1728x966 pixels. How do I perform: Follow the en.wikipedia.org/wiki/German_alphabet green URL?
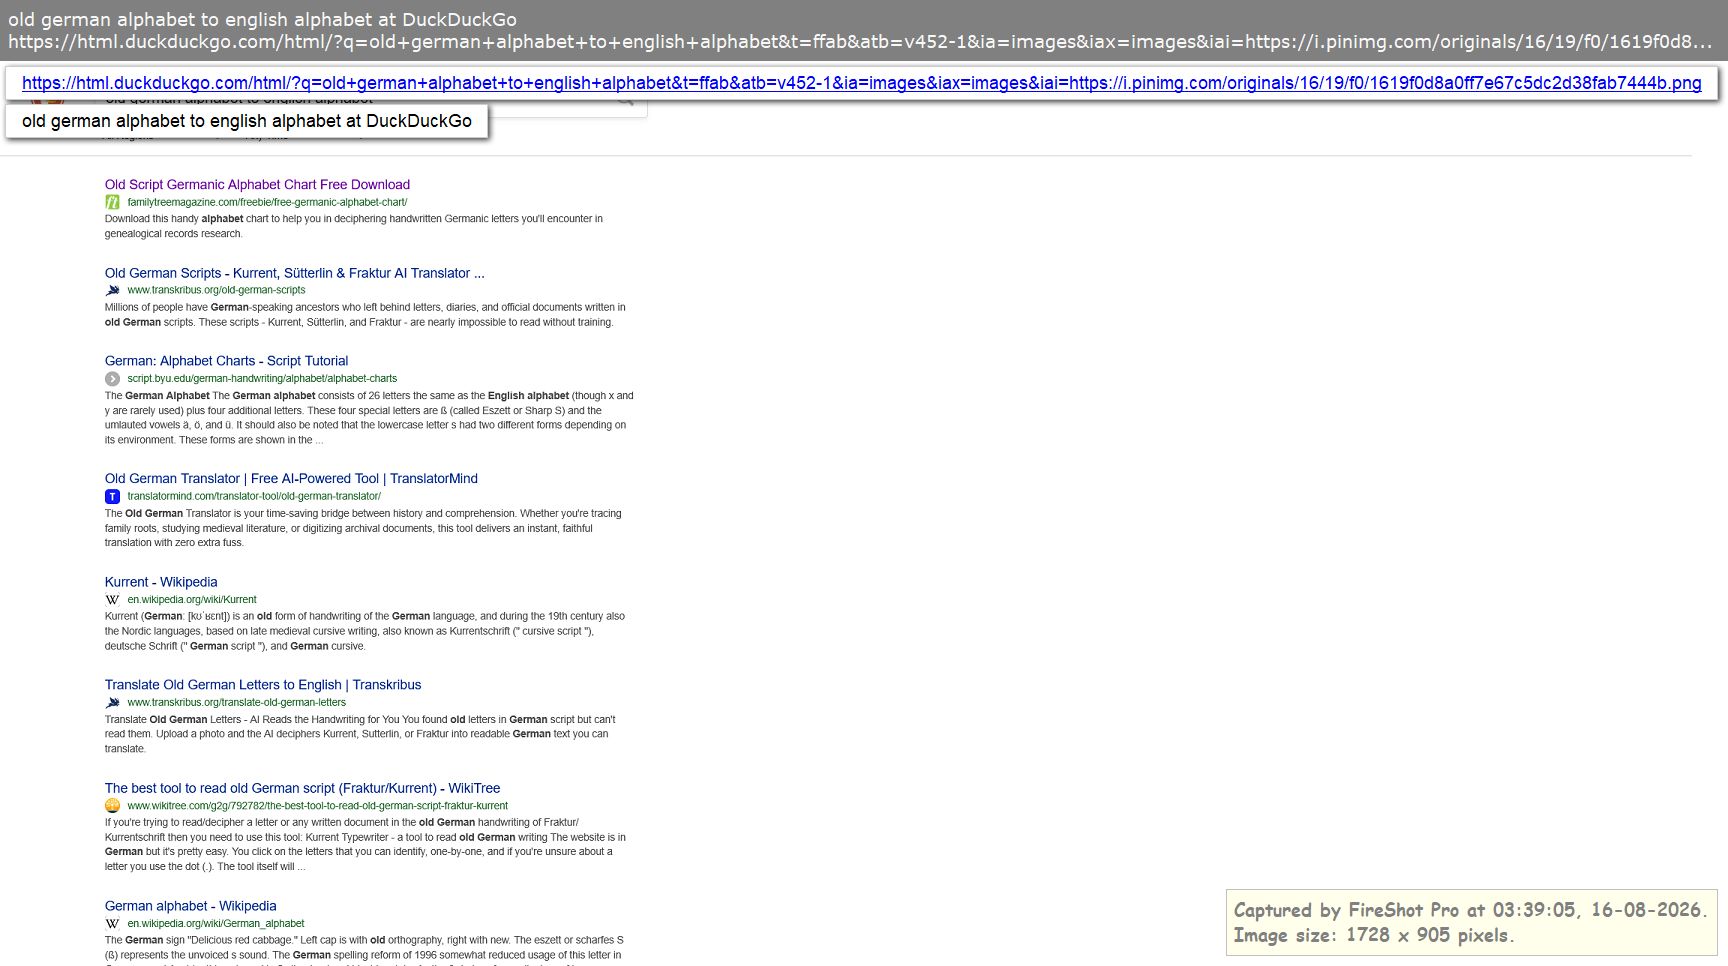pyautogui.click(x=216, y=924)
